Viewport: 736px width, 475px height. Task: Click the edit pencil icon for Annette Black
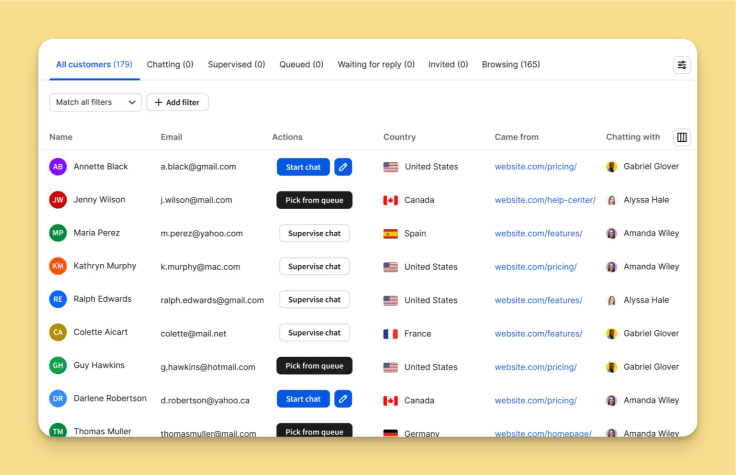(x=343, y=167)
